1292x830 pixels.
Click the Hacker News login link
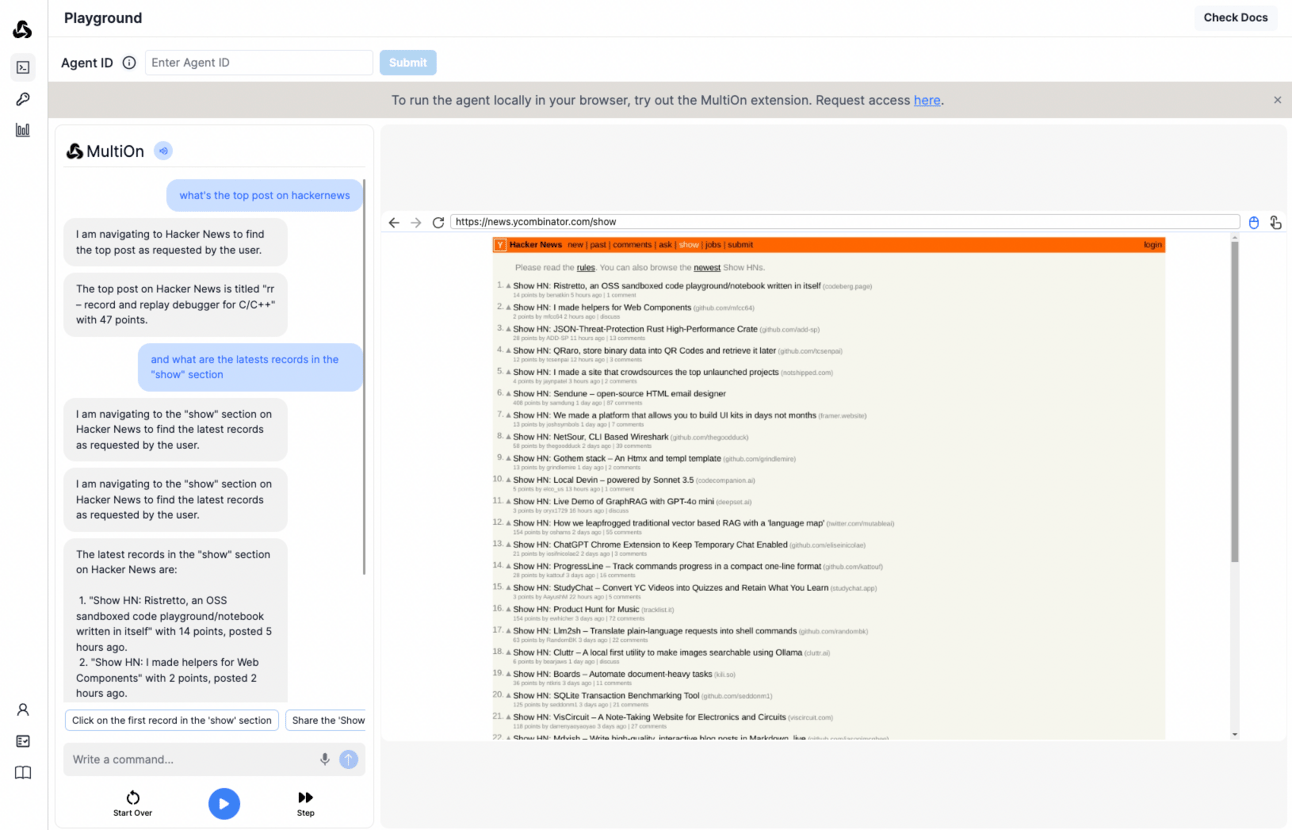pos(1153,245)
